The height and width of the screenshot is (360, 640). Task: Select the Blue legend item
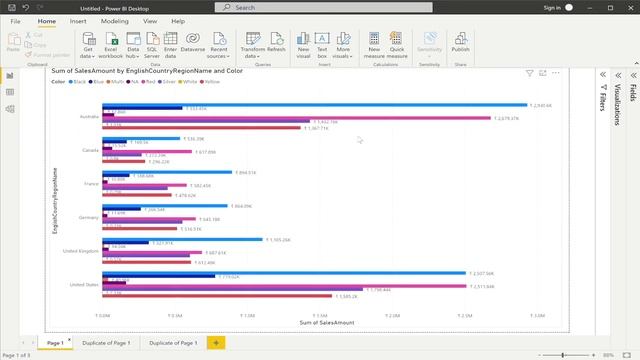point(96,82)
